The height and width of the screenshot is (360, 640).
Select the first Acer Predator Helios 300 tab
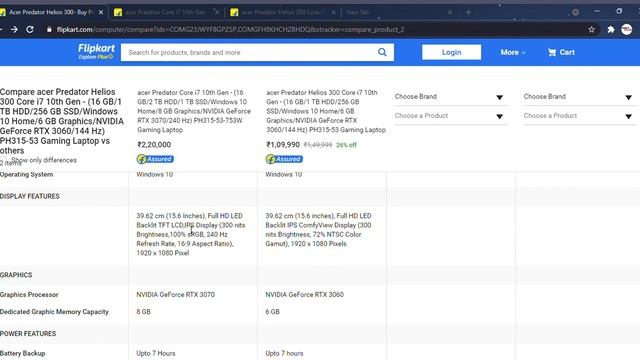[x=51, y=12]
